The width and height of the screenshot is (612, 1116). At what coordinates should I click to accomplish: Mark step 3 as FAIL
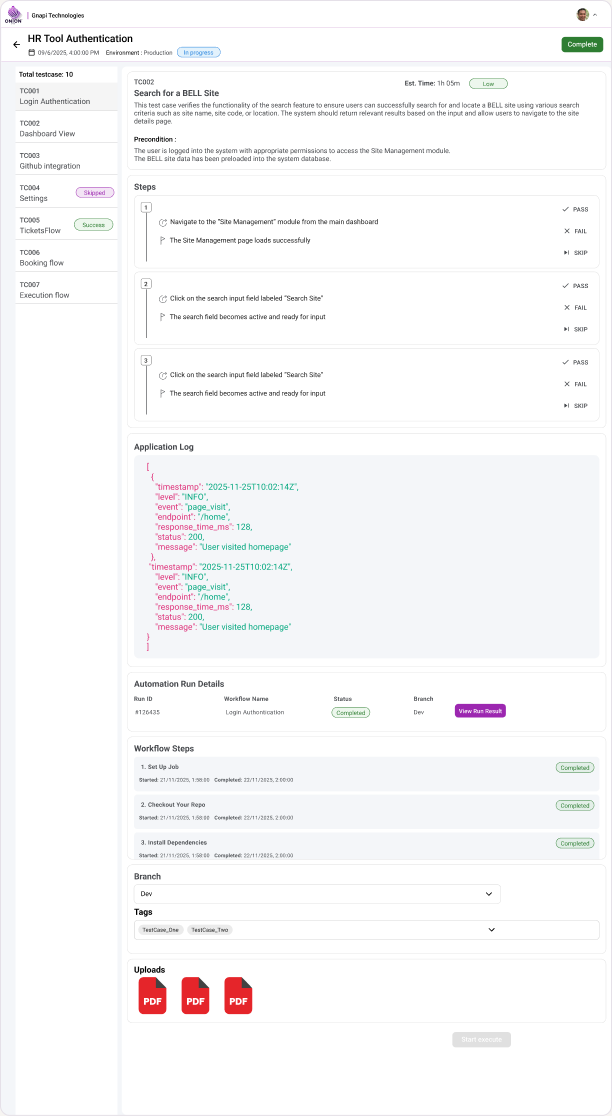(x=575, y=384)
